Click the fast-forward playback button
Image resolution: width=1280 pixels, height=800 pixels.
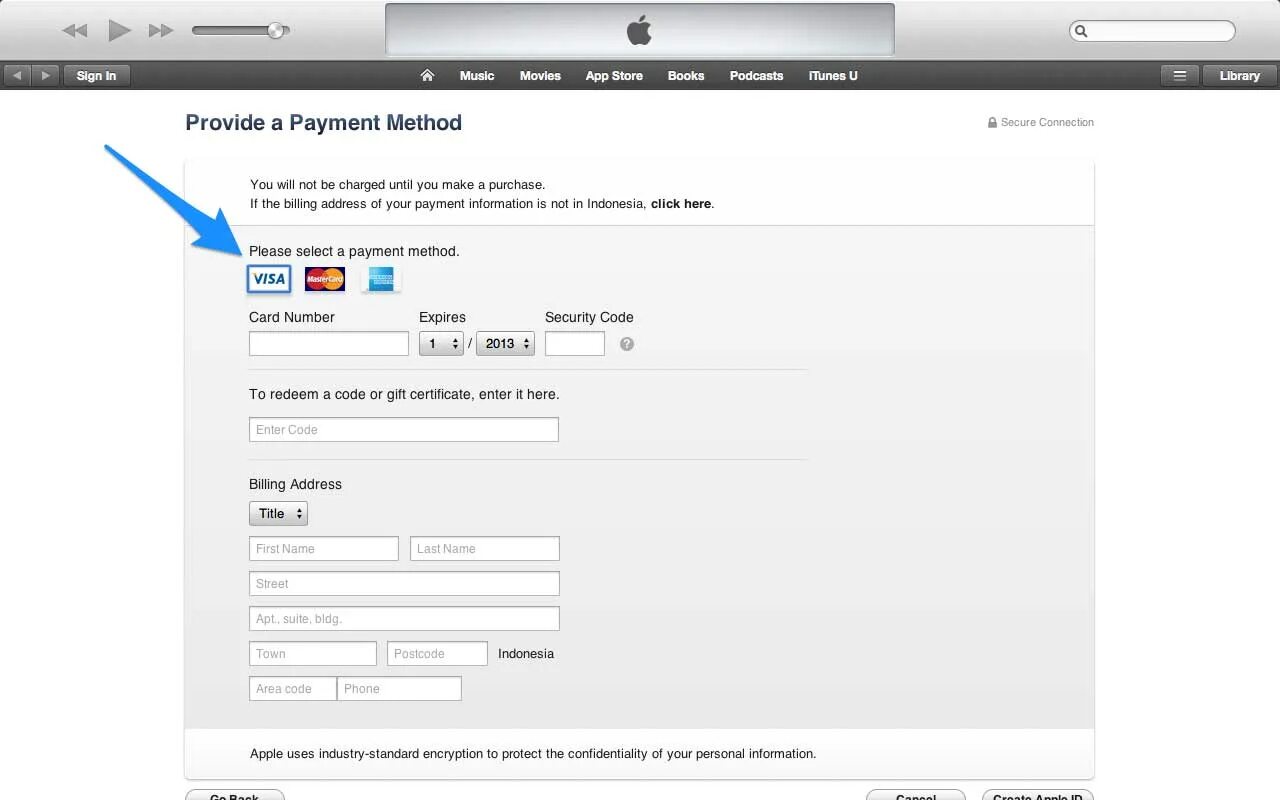coord(161,31)
